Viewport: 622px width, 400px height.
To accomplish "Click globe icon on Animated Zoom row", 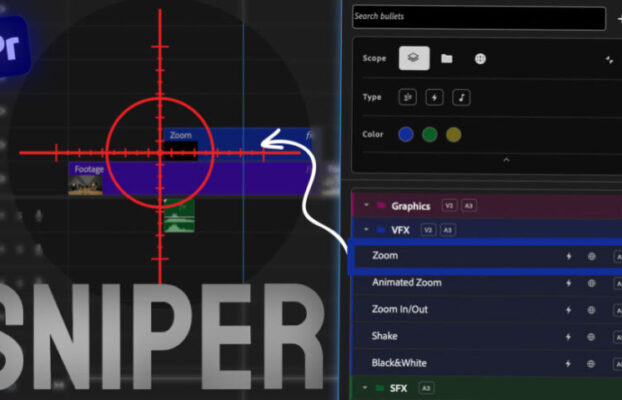I will coord(591,283).
